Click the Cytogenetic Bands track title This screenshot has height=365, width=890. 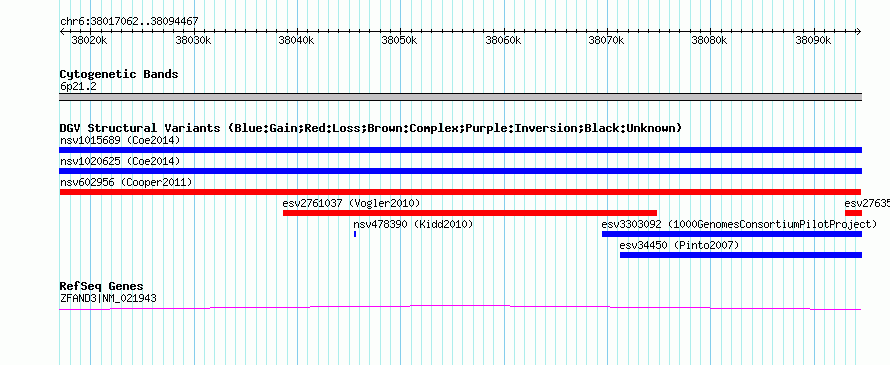[x=119, y=74]
